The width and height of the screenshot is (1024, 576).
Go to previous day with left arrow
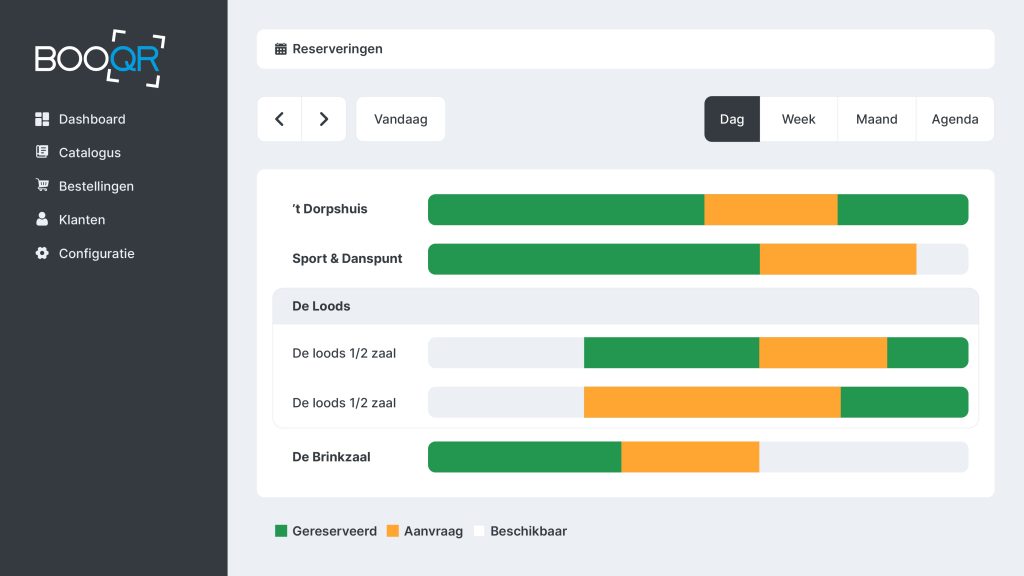coord(279,119)
